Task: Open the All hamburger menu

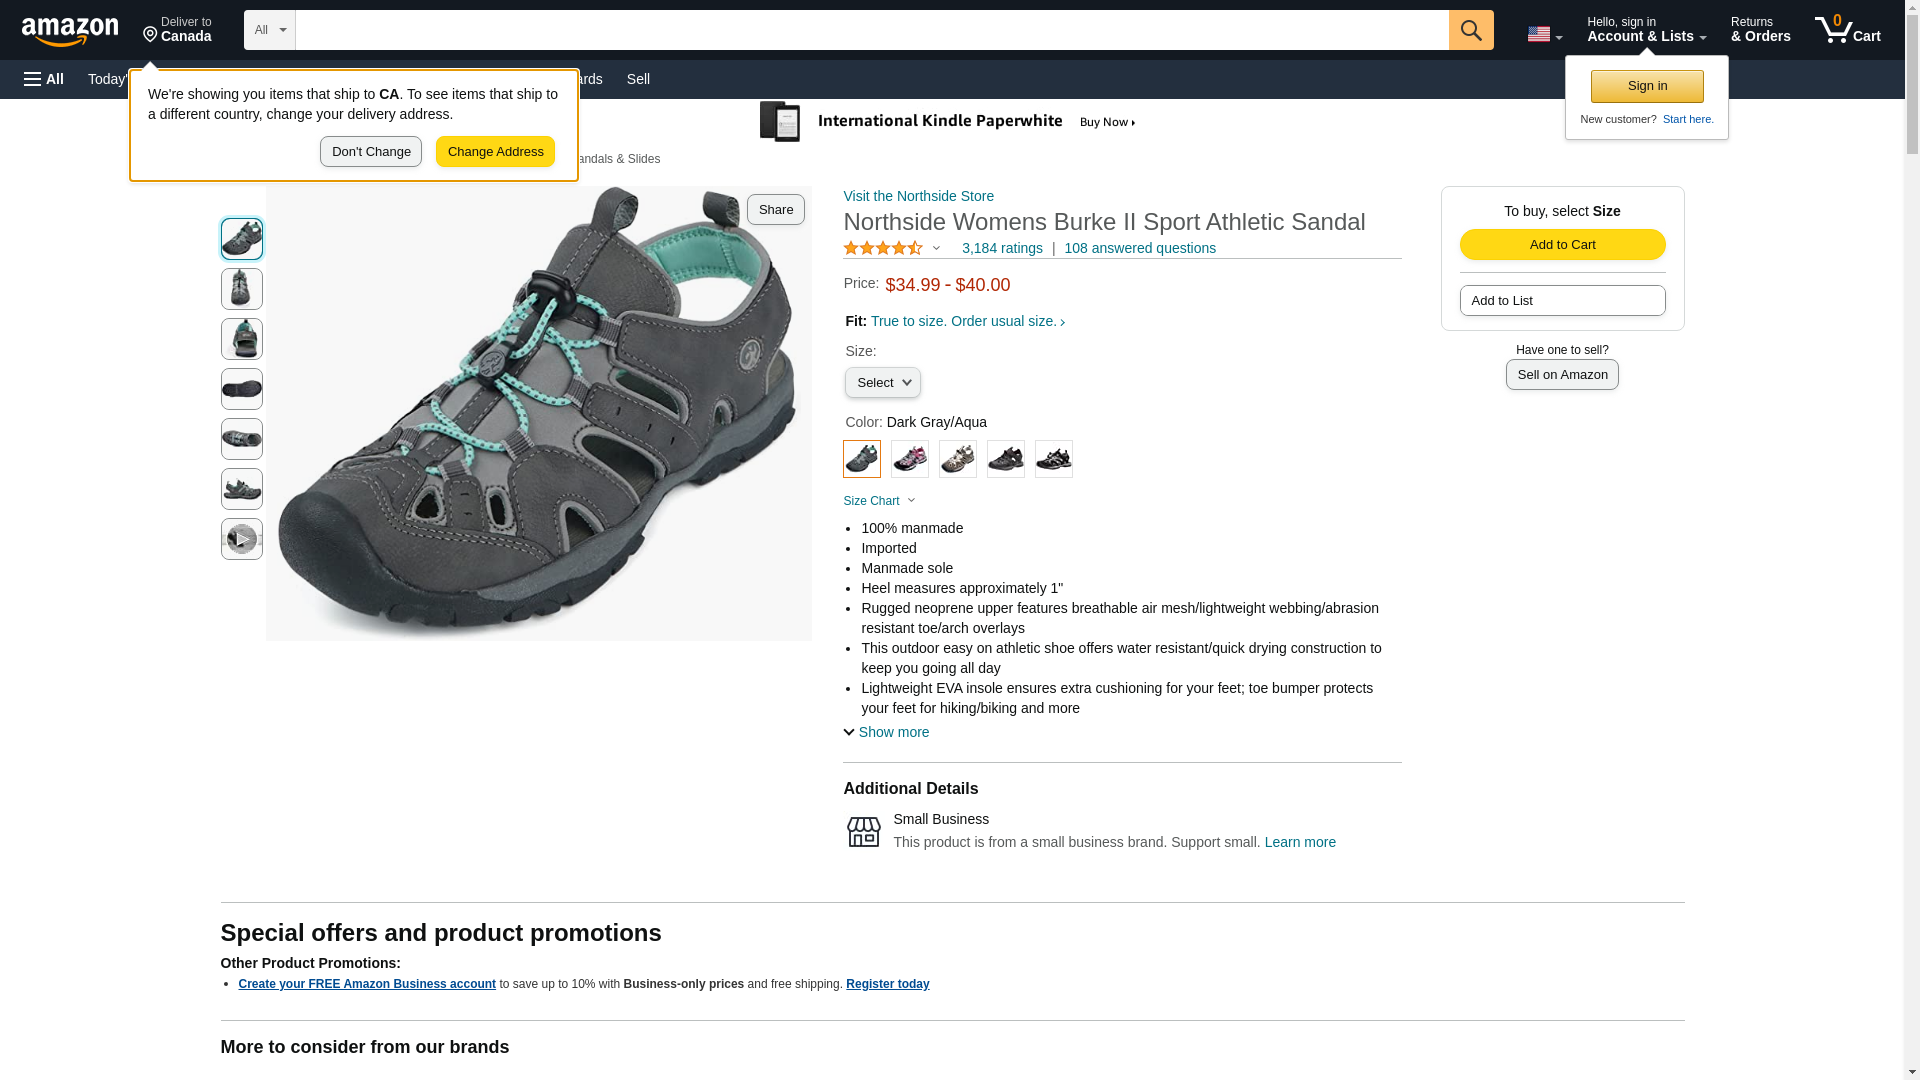Action: (44, 79)
